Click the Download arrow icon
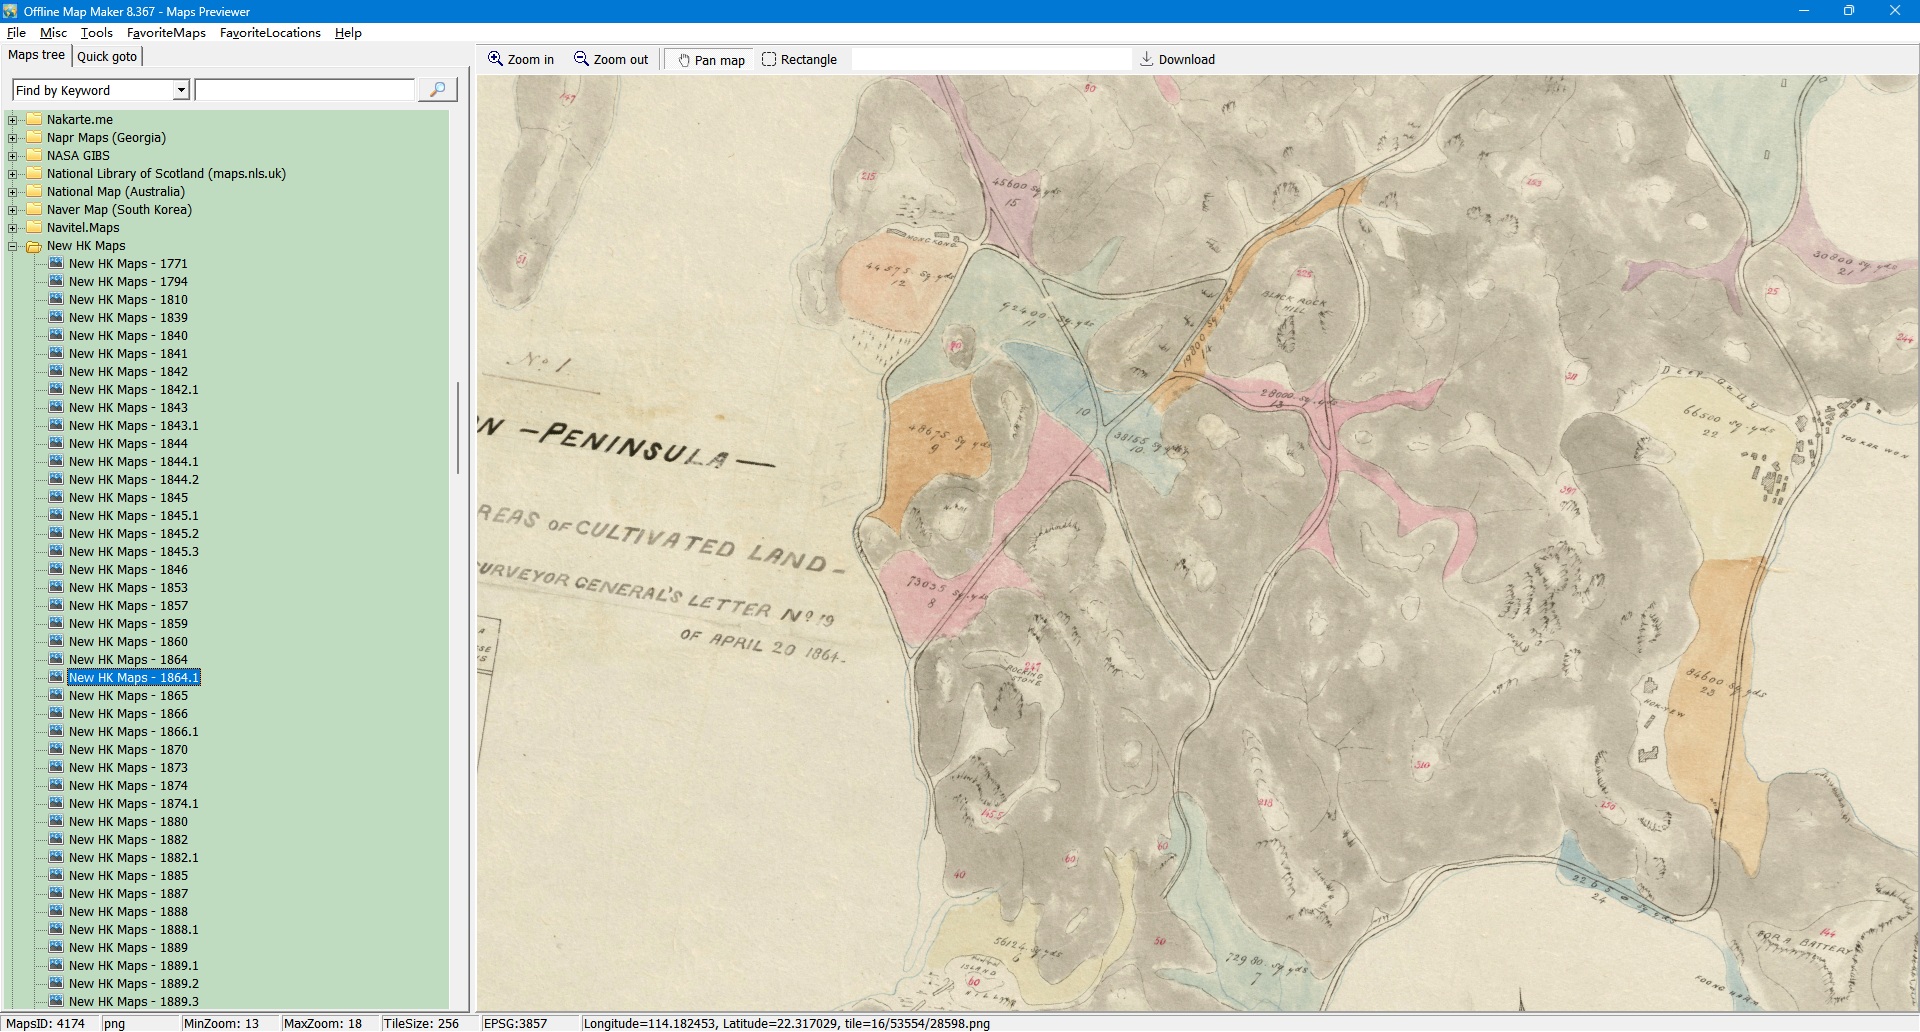Image resolution: width=1920 pixels, height=1032 pixels. [1147, 59]
